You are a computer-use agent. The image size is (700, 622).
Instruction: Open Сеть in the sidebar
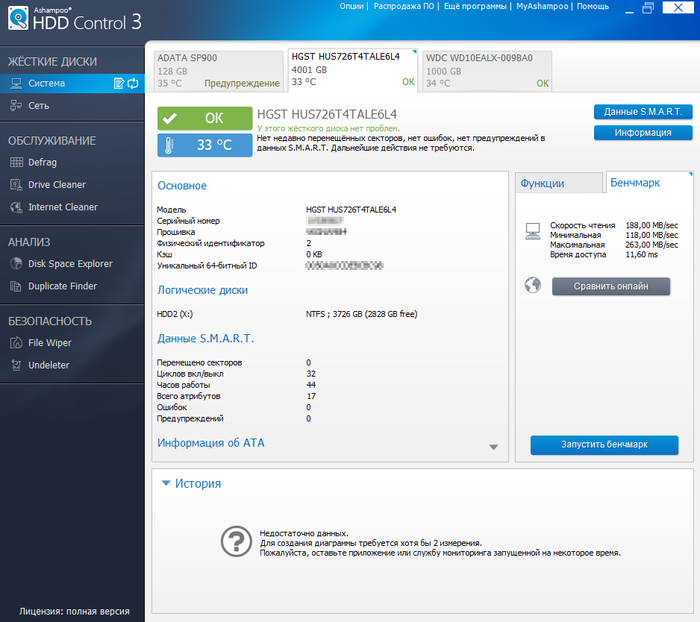[72, 106]
